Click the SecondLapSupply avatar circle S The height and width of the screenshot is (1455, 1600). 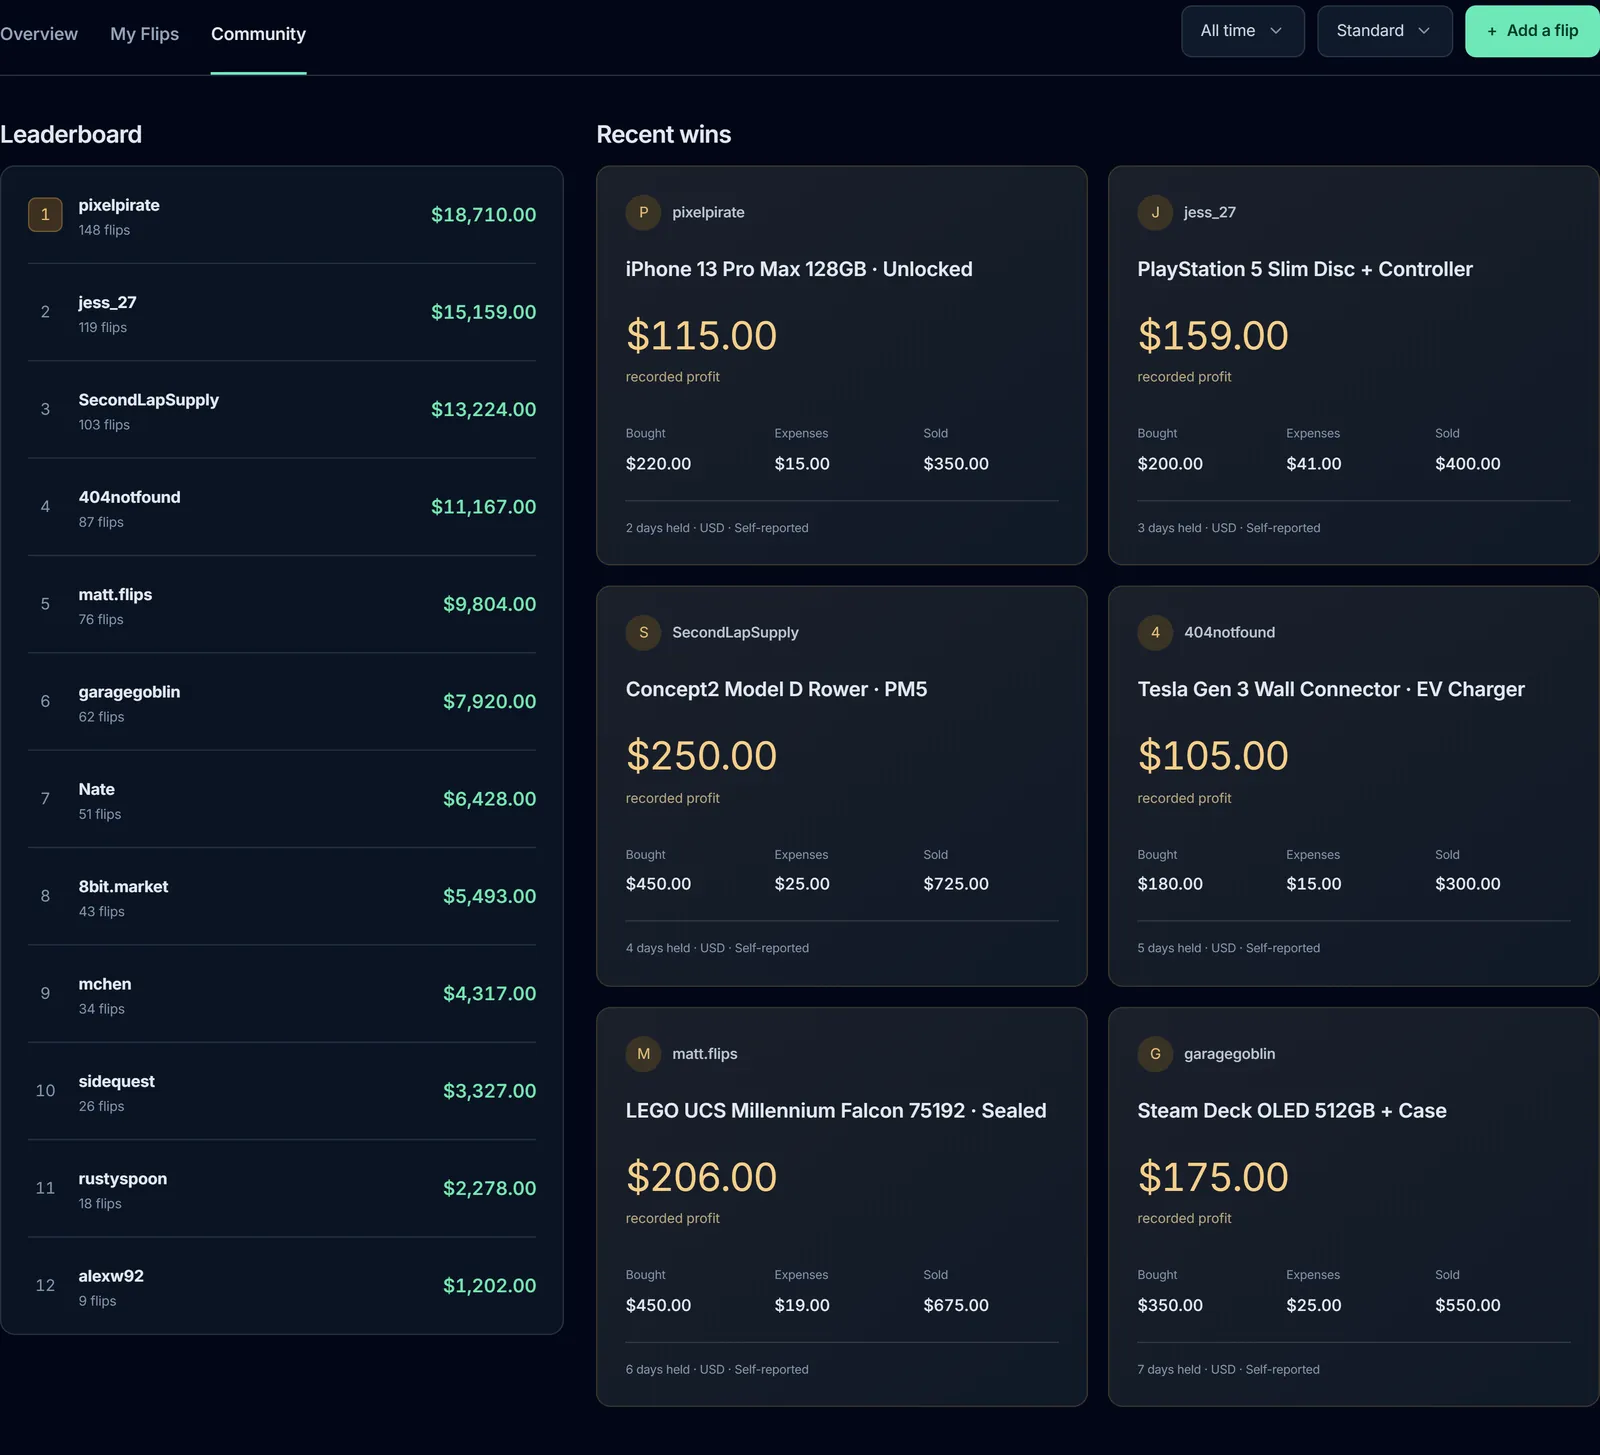point(643,632)
